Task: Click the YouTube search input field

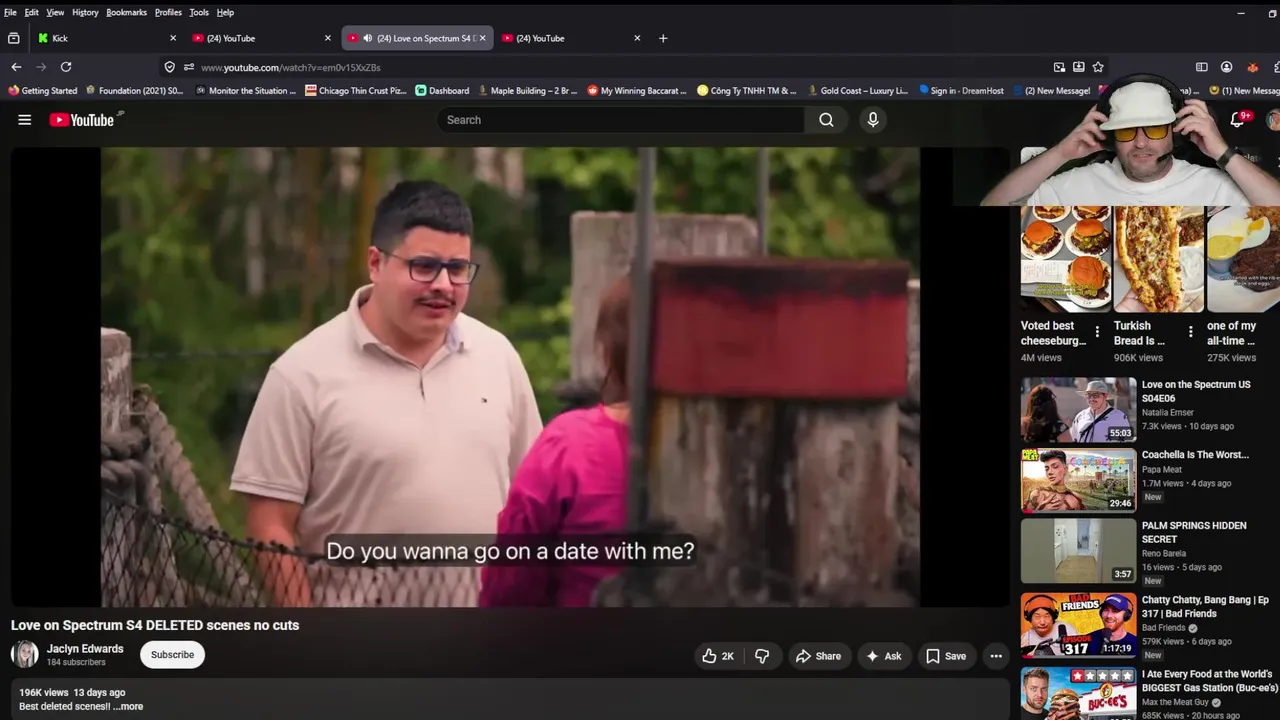Action: point(620,120)
